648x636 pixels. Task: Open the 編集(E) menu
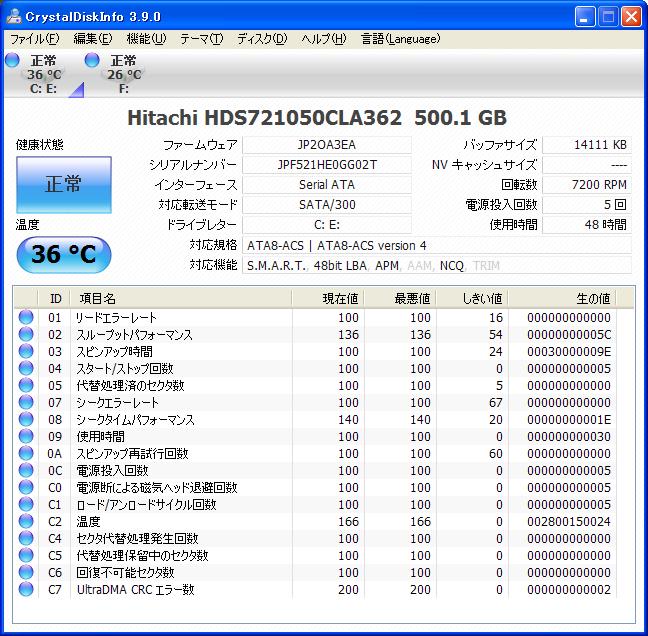tap(93, 39)
